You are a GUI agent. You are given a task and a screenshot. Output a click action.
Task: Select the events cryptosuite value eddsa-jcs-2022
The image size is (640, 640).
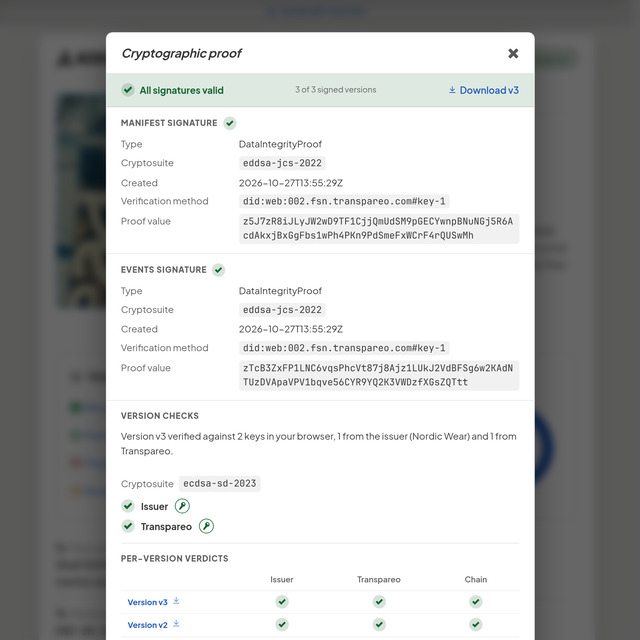tap(282, 310)
